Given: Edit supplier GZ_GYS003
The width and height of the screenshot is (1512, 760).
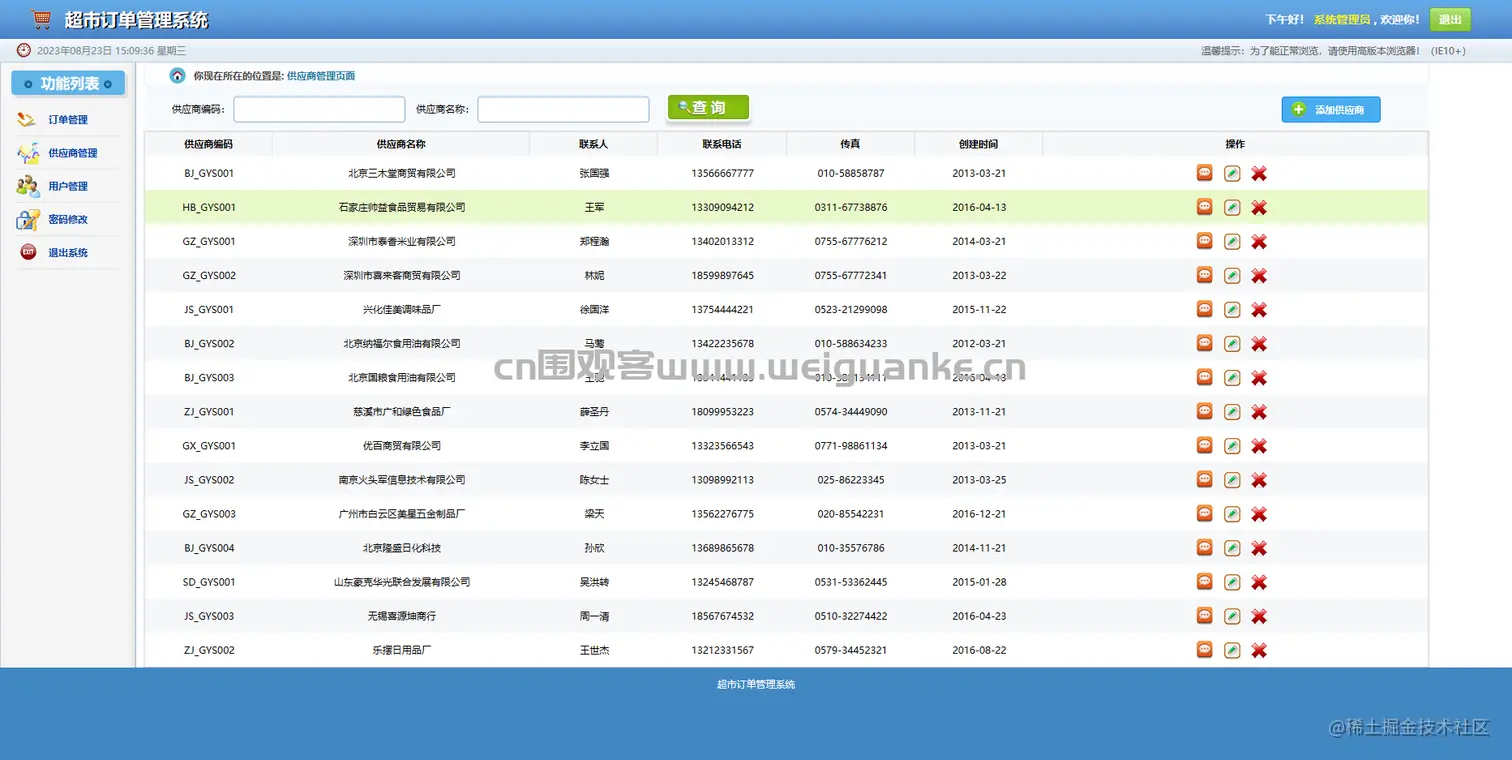Looking at the screenshot, I should tap(1232, 513).
